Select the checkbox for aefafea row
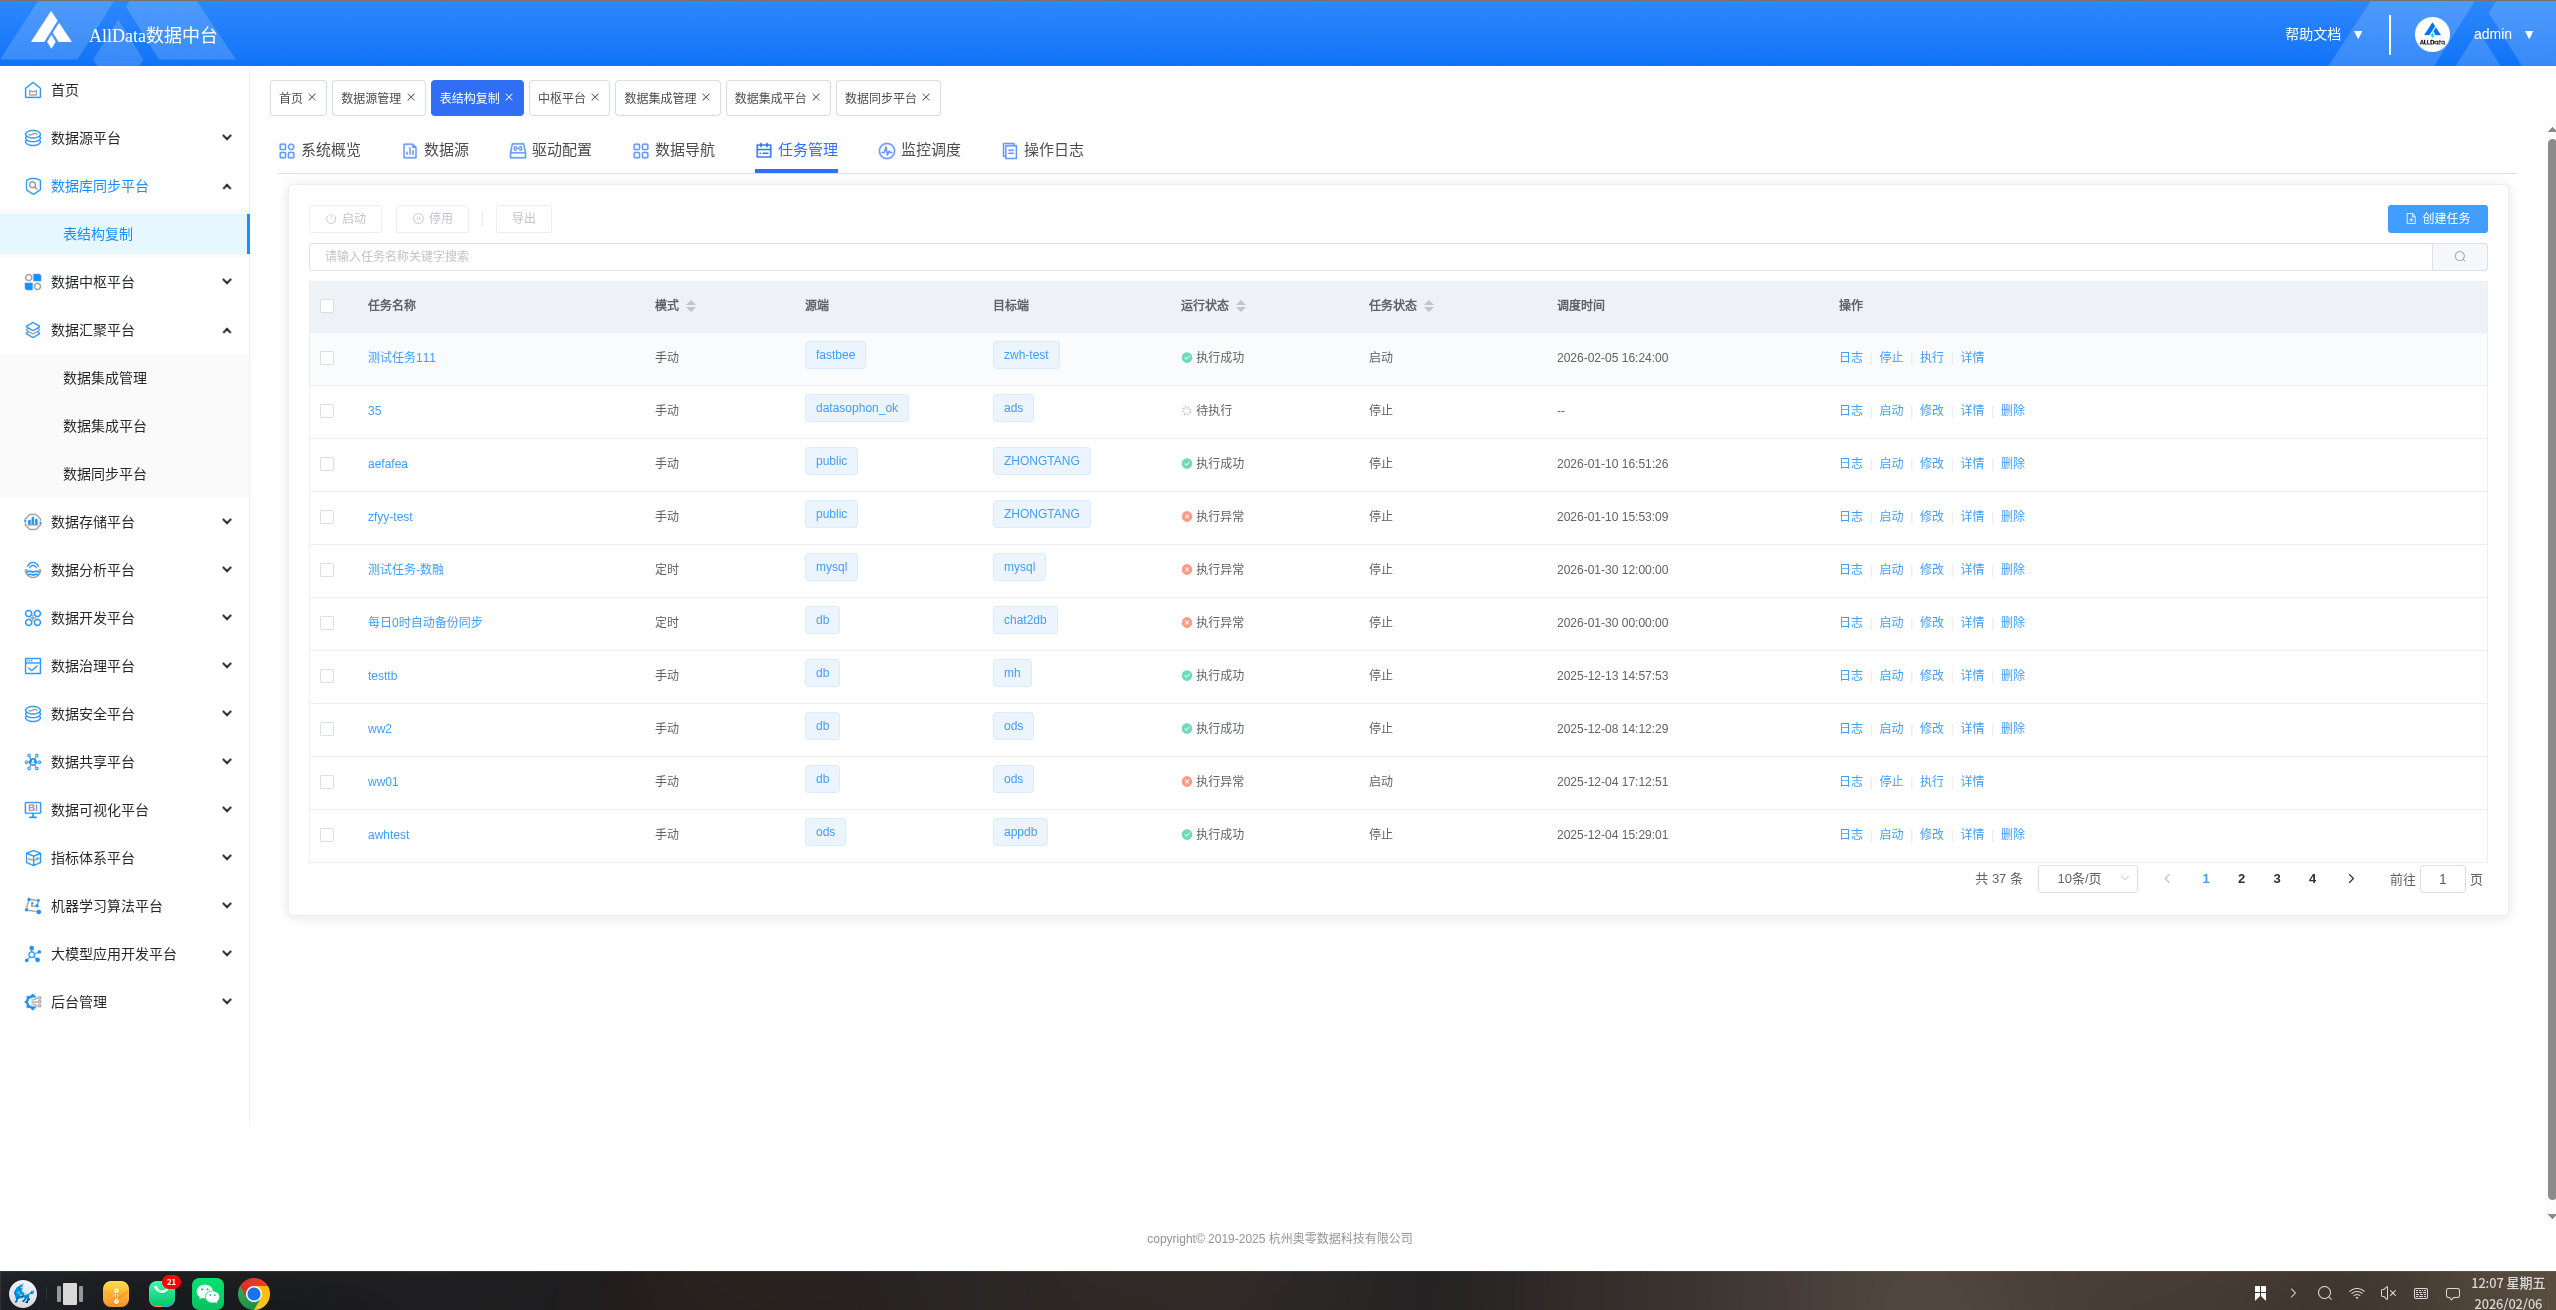Image resolution: width=2556 pixels, height=1310 pixels. tap(327, 464)
